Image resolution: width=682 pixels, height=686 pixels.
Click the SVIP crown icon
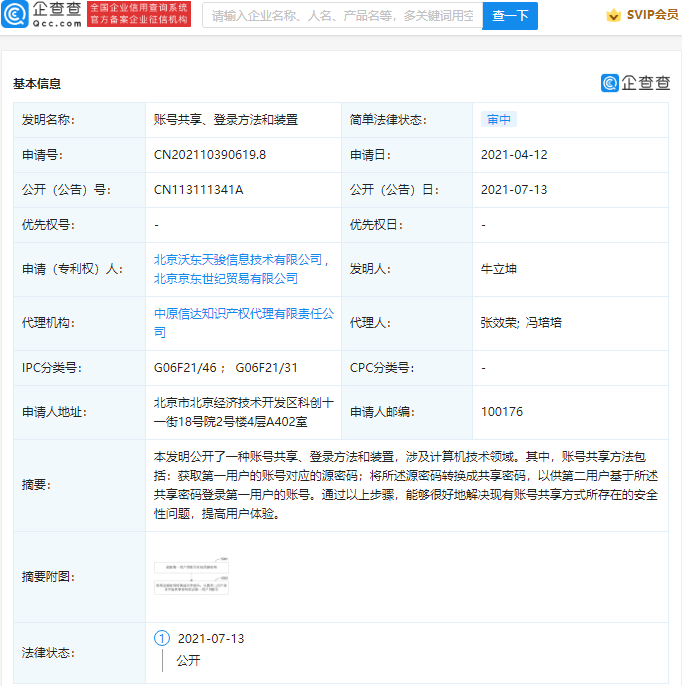click(613, 16)
